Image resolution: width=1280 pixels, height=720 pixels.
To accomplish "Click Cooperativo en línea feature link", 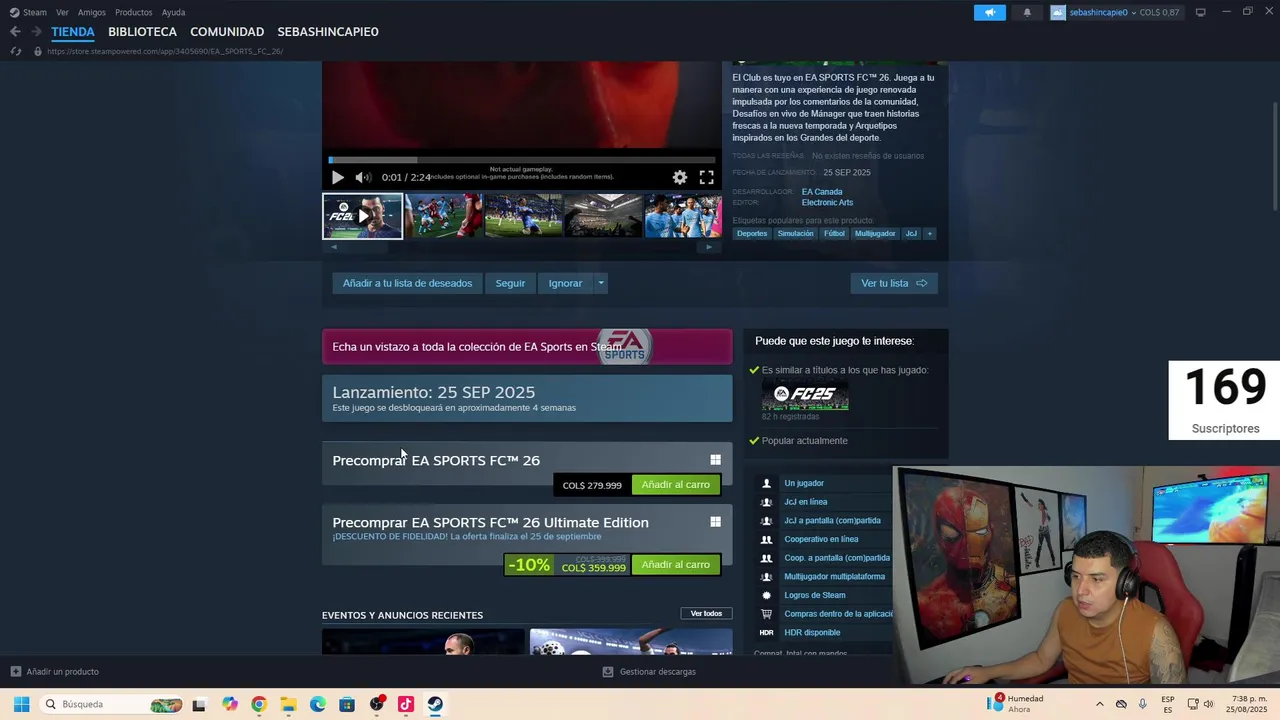I will click(821, 539).
